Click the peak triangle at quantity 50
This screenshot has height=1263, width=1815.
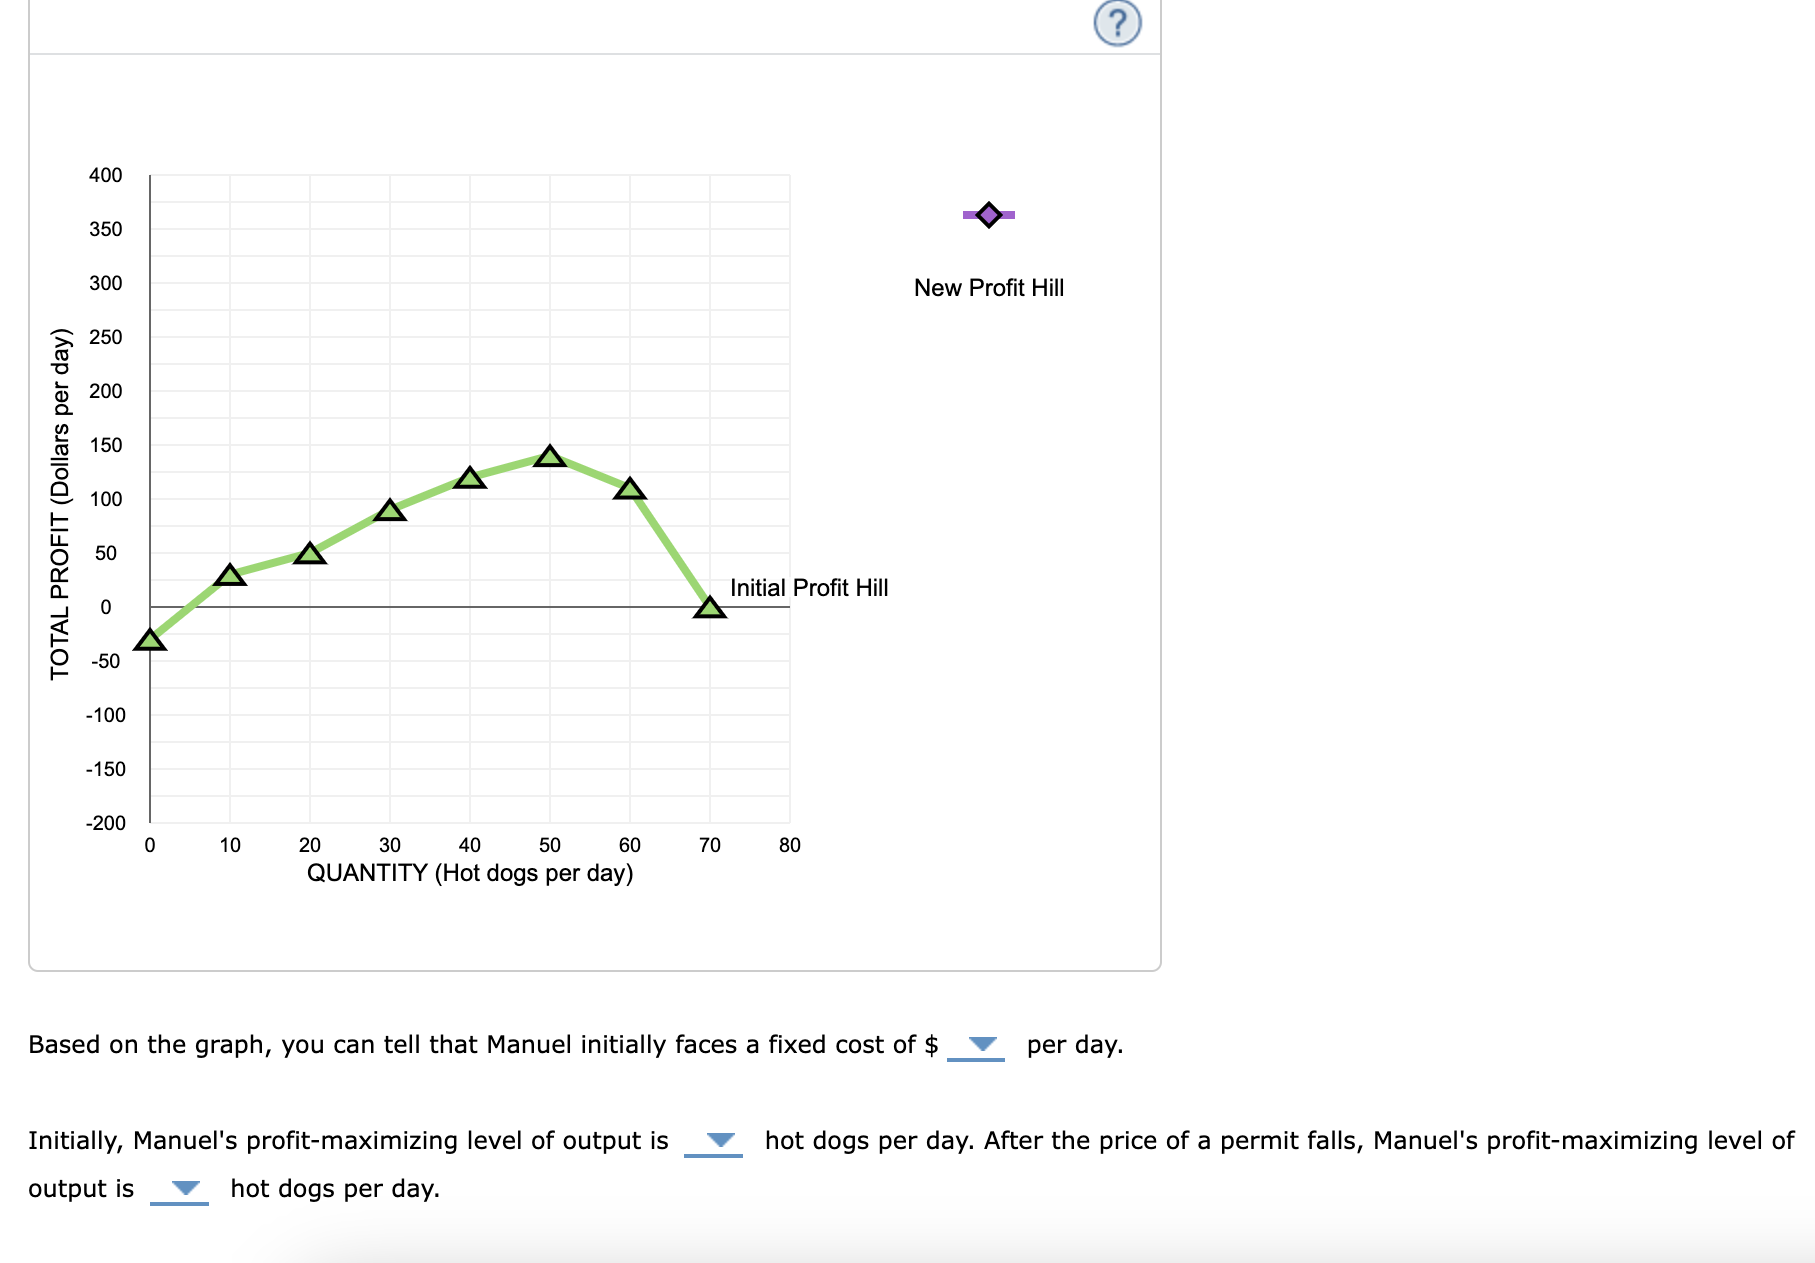(550, 456)
